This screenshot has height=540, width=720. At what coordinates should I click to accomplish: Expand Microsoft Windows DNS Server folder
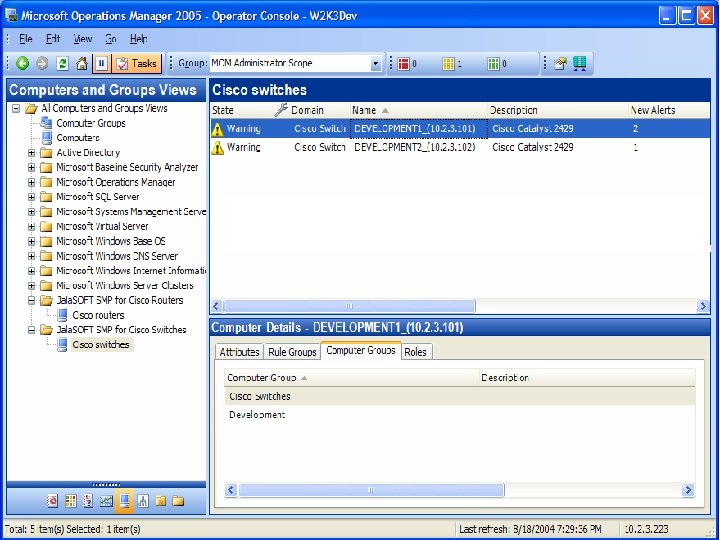(31, 256)
